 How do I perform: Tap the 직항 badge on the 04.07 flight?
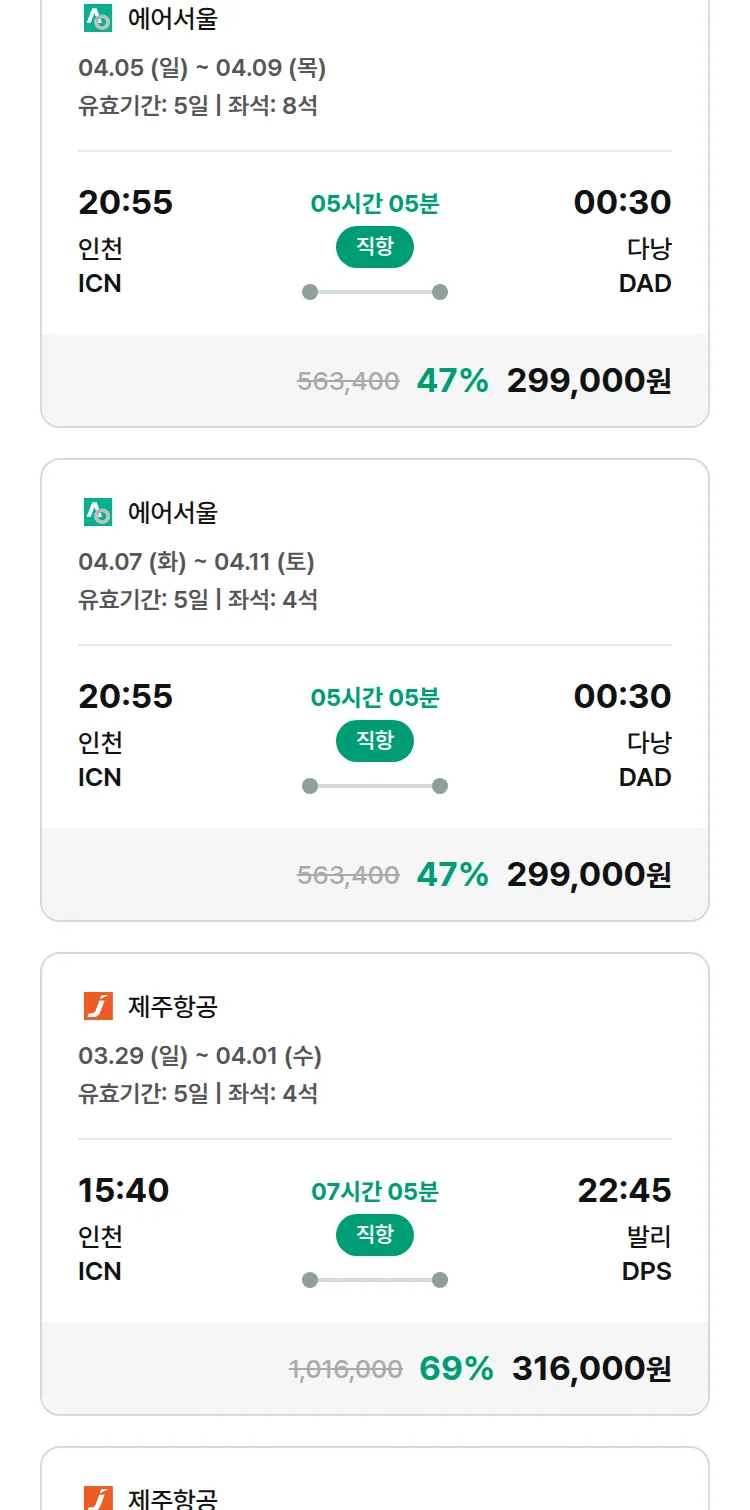pyautogui.click(x=374, y=741)
